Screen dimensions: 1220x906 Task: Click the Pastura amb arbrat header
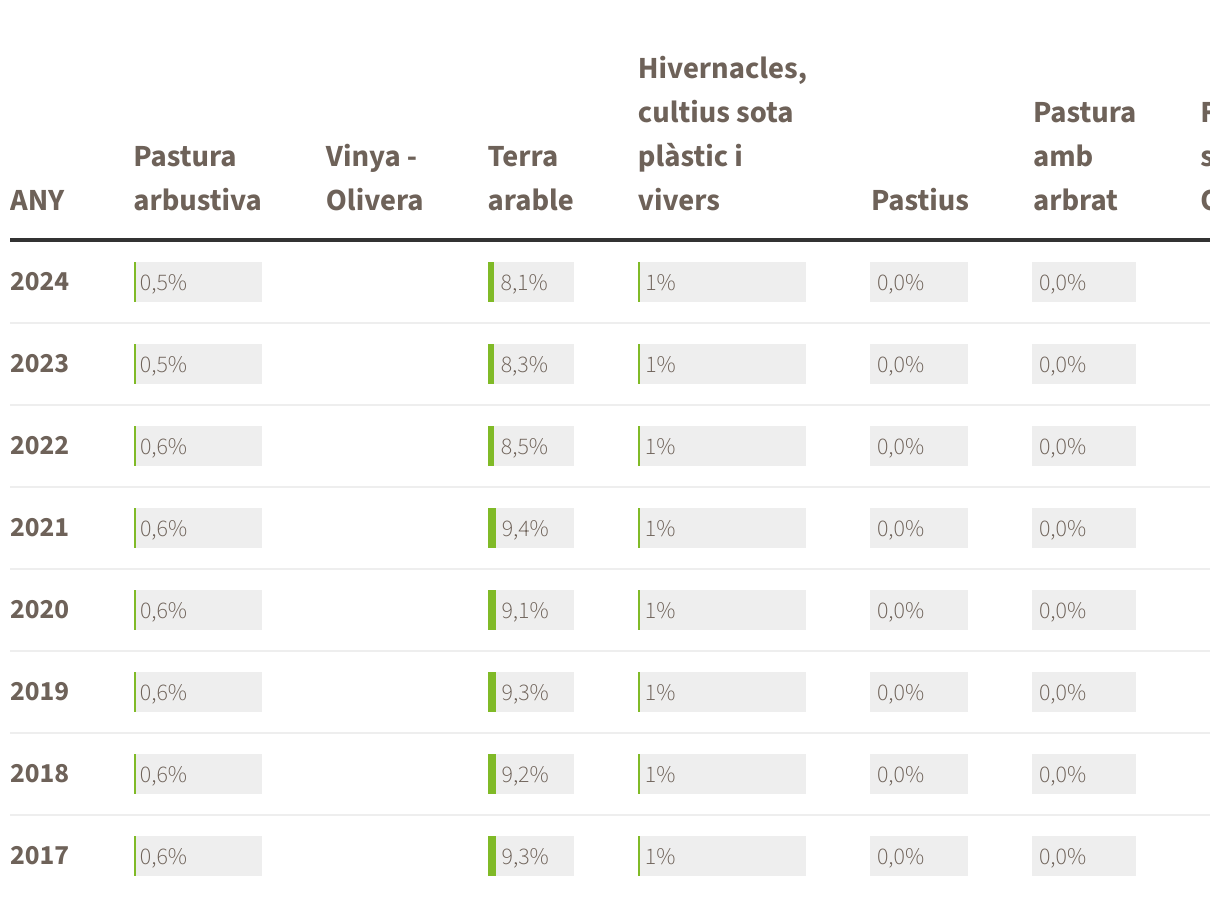pyautogui.click(x=1084, y=156)
